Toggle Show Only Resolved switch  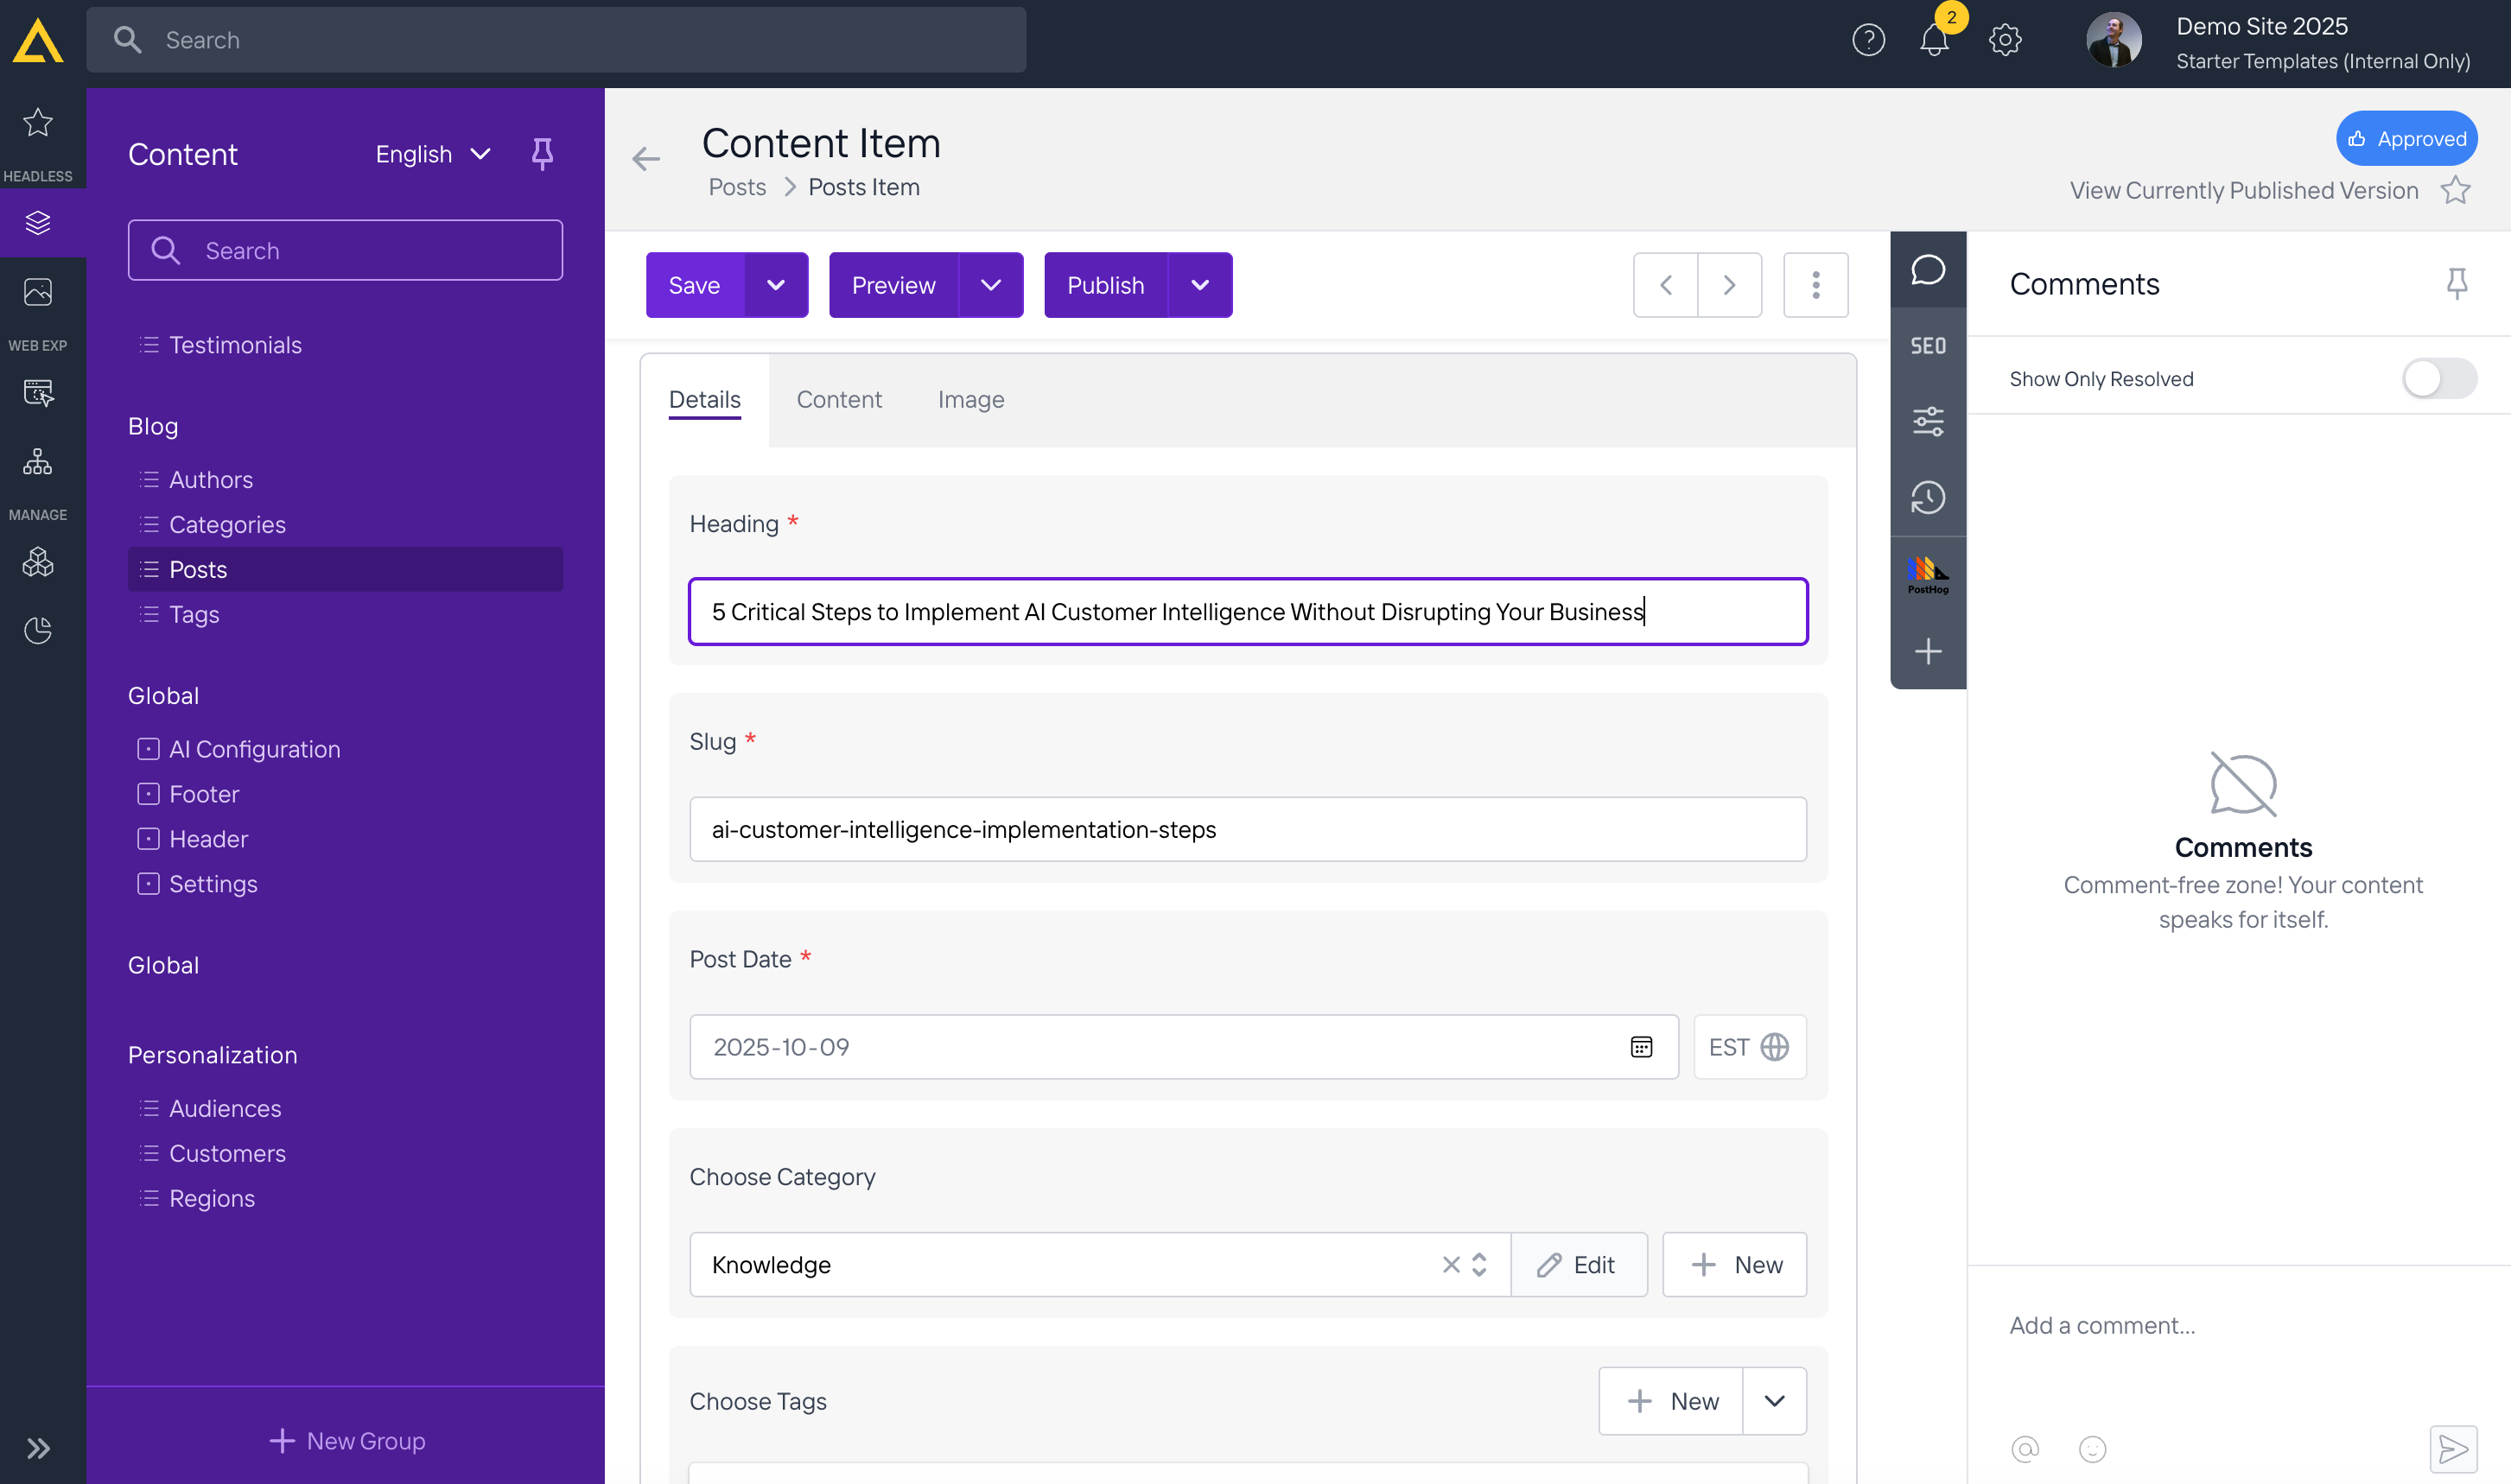pos(2438,379)
